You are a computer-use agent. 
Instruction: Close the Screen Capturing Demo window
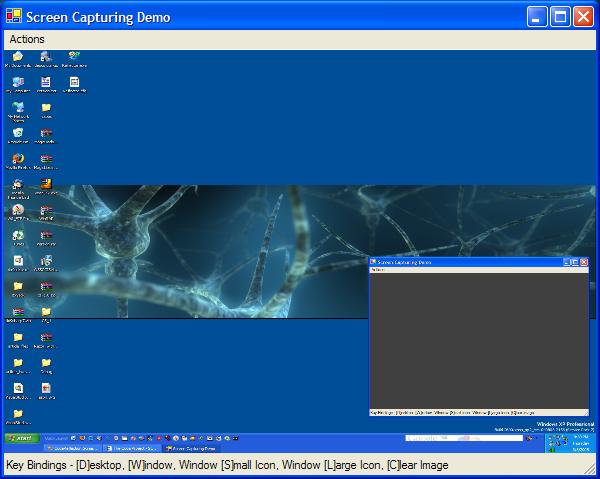[x=583, y=16]
